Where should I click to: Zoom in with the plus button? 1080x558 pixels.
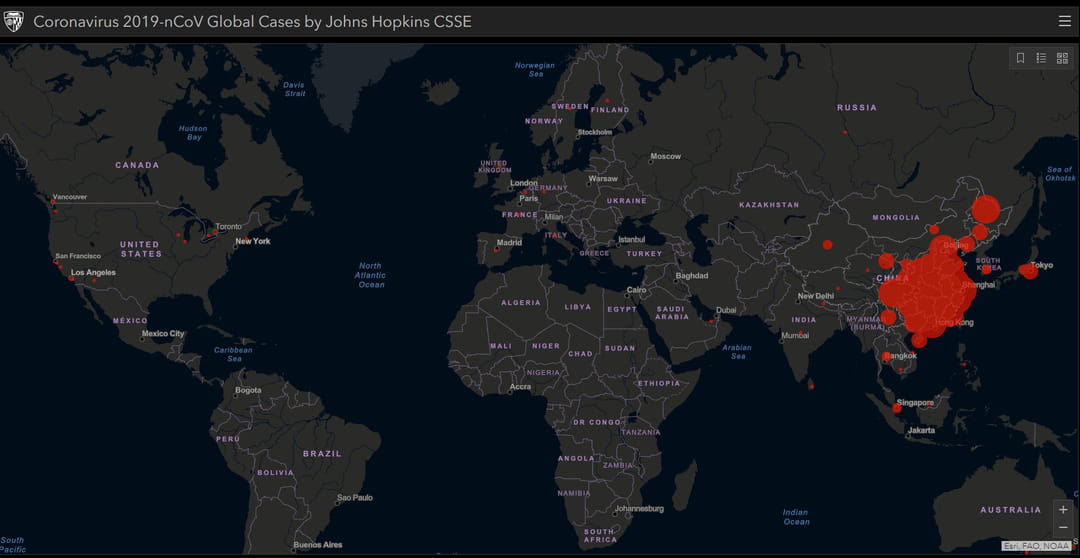[1063, 510]
